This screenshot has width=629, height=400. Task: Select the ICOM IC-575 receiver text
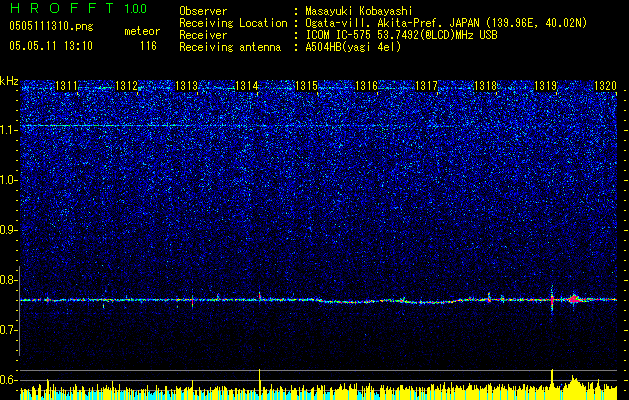401,35
